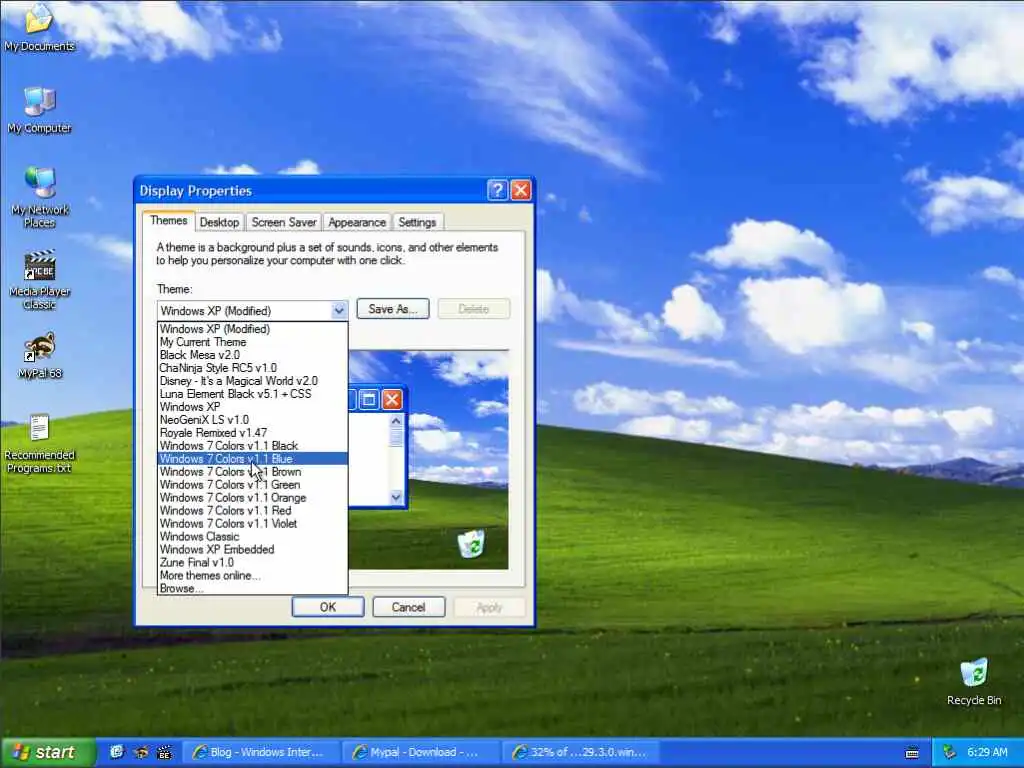Click the Start button

coord(48,752)
